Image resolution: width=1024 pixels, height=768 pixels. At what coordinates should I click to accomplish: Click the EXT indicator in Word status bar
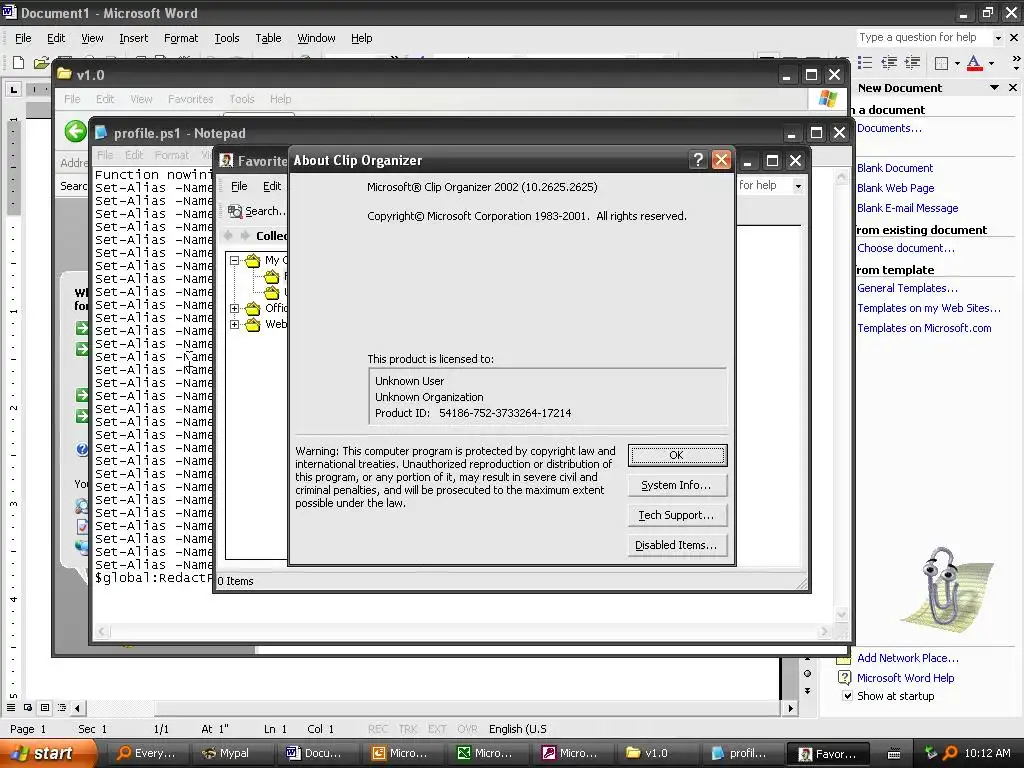(437, 729)
